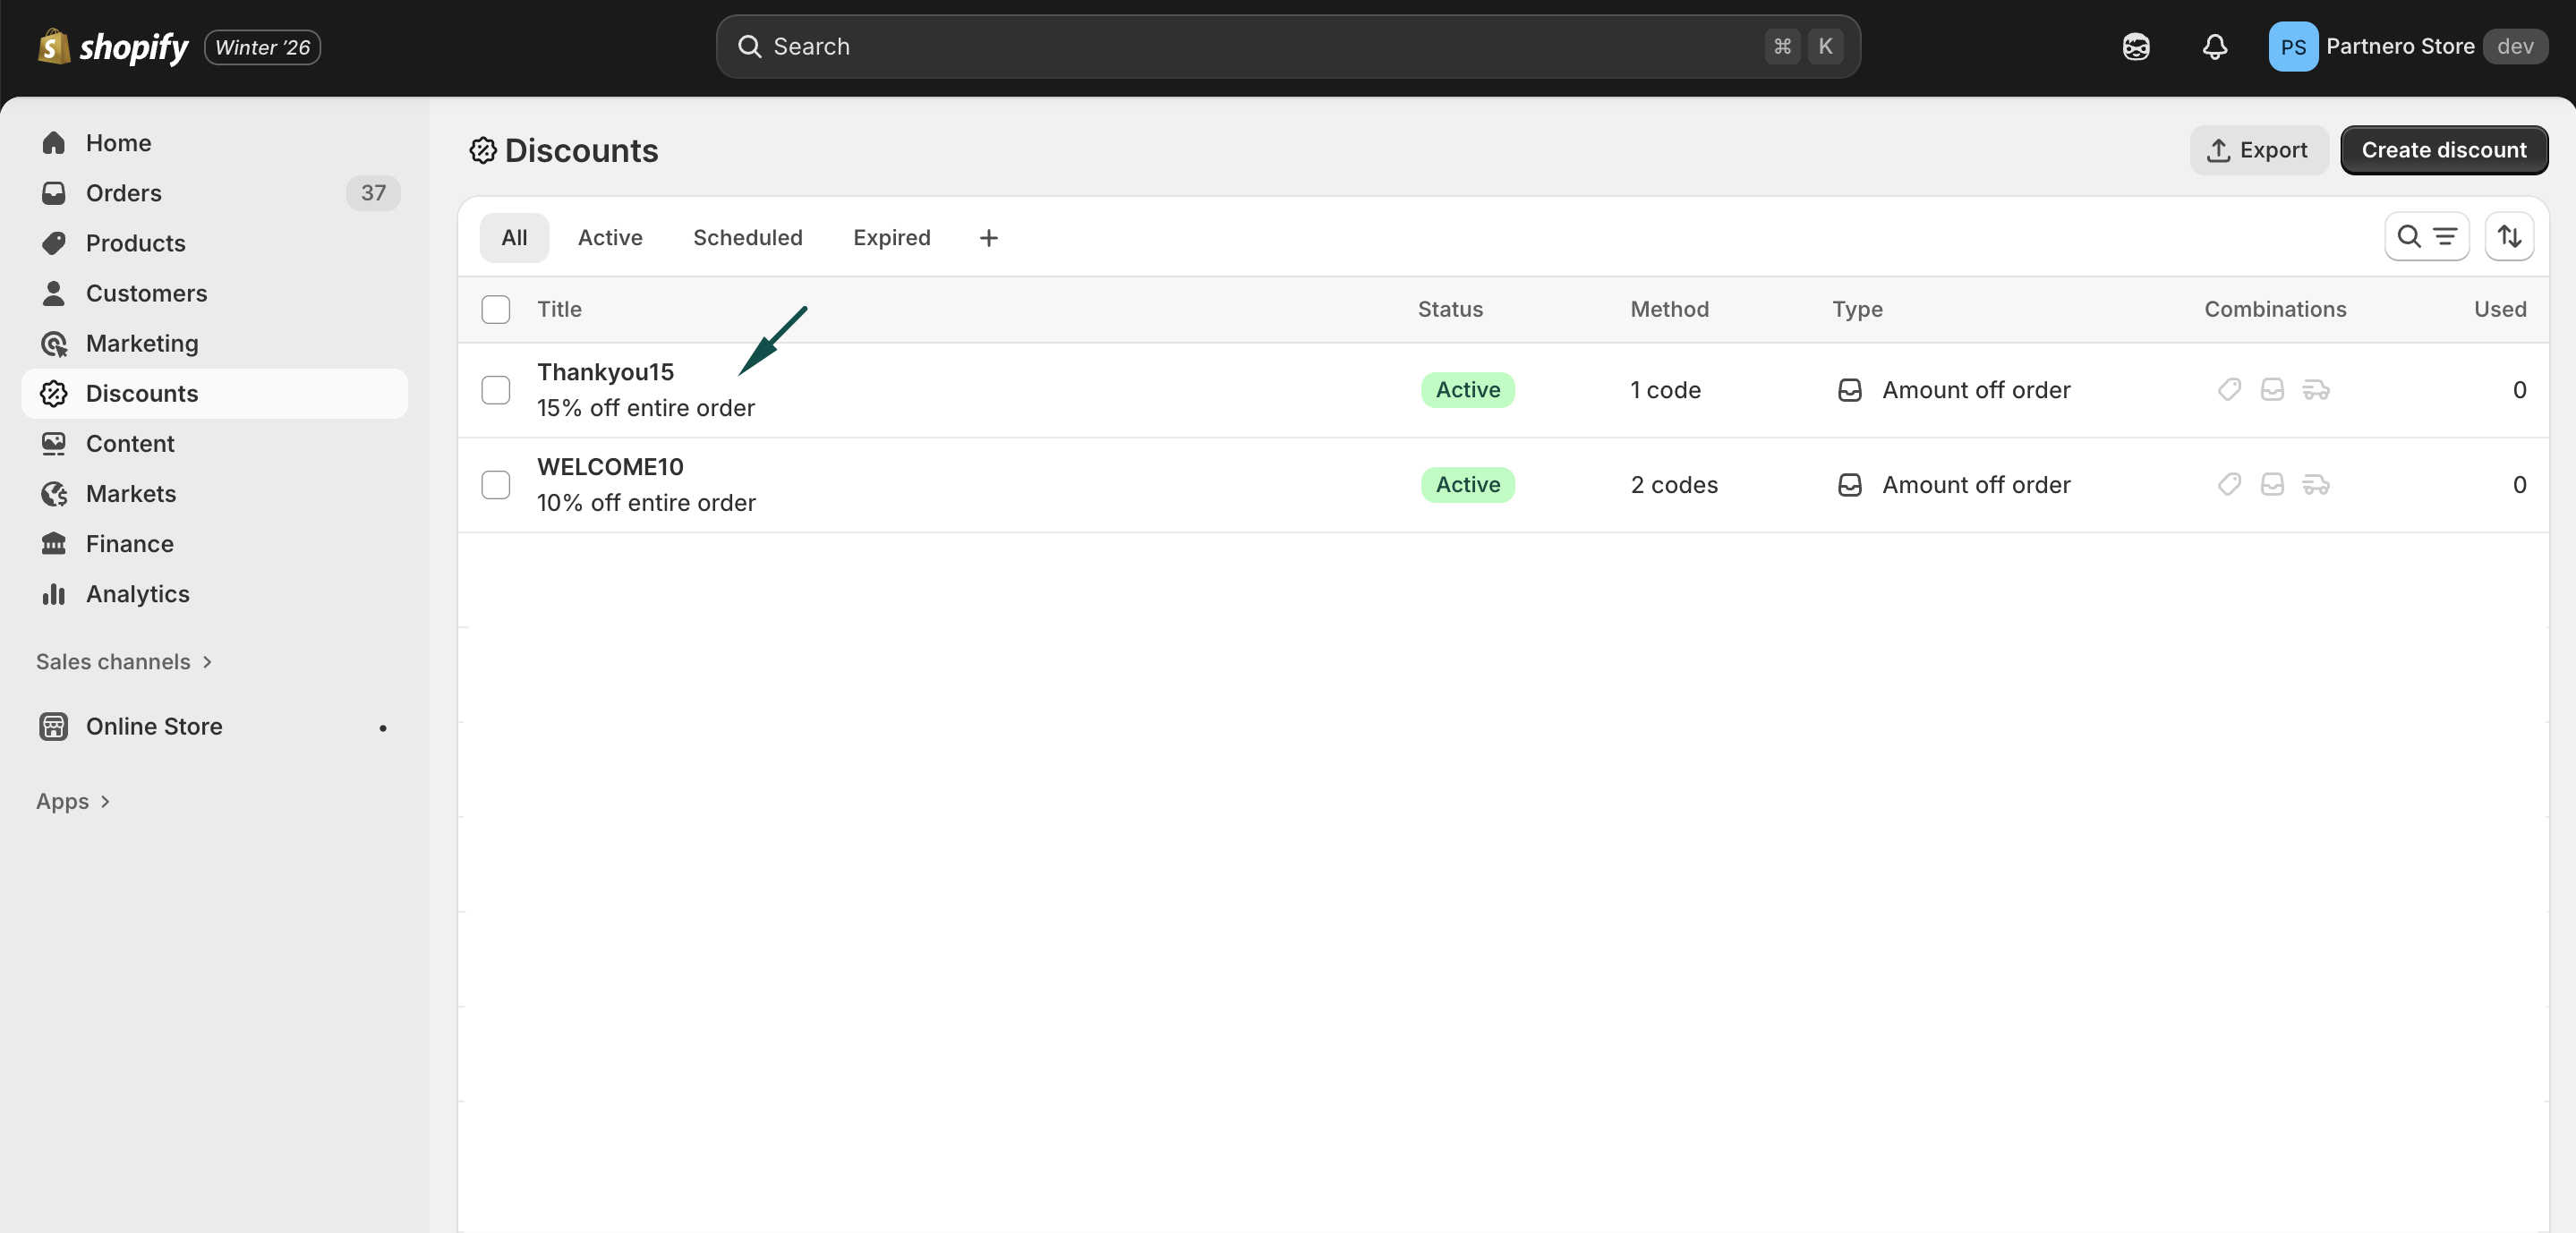Click shipping combination icon on Thankyou15 row
2576x1233 pixels.
point(2315,390)
